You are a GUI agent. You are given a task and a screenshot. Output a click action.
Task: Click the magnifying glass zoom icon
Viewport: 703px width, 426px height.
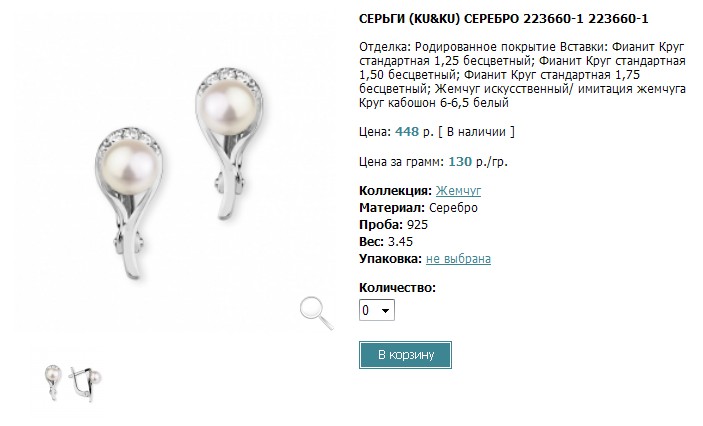[x=317, y=313]
